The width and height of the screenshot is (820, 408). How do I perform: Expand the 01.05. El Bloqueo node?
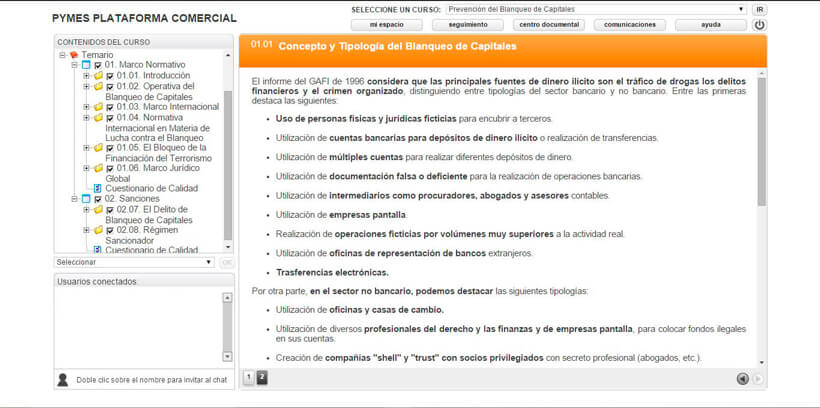coord(86,148)
